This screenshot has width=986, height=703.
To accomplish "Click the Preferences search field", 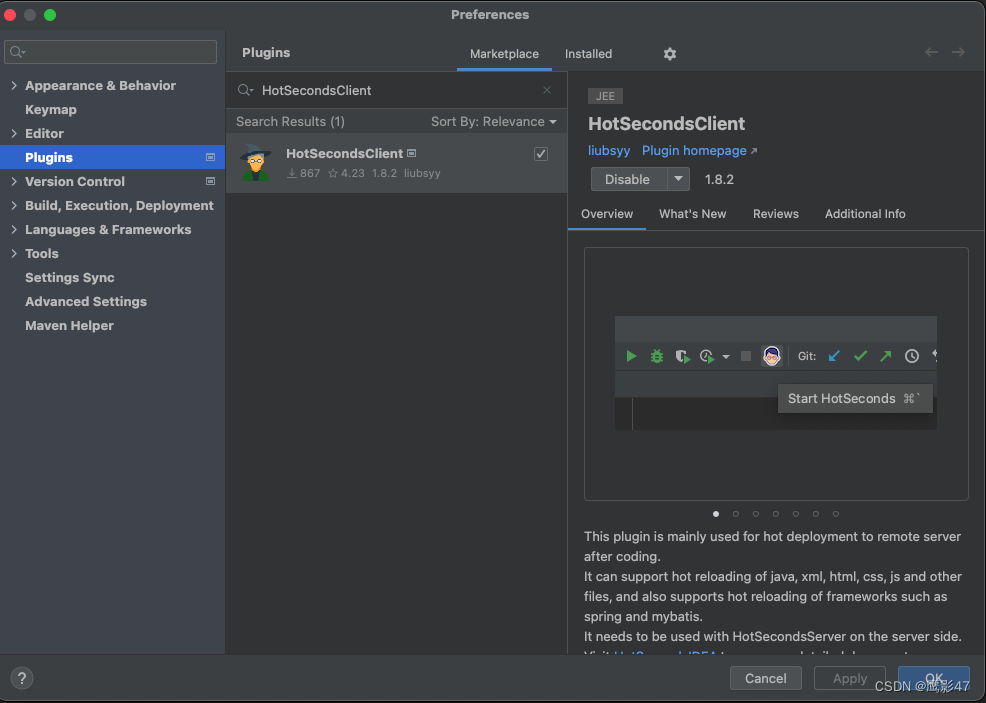I will [x=110, y=51].
